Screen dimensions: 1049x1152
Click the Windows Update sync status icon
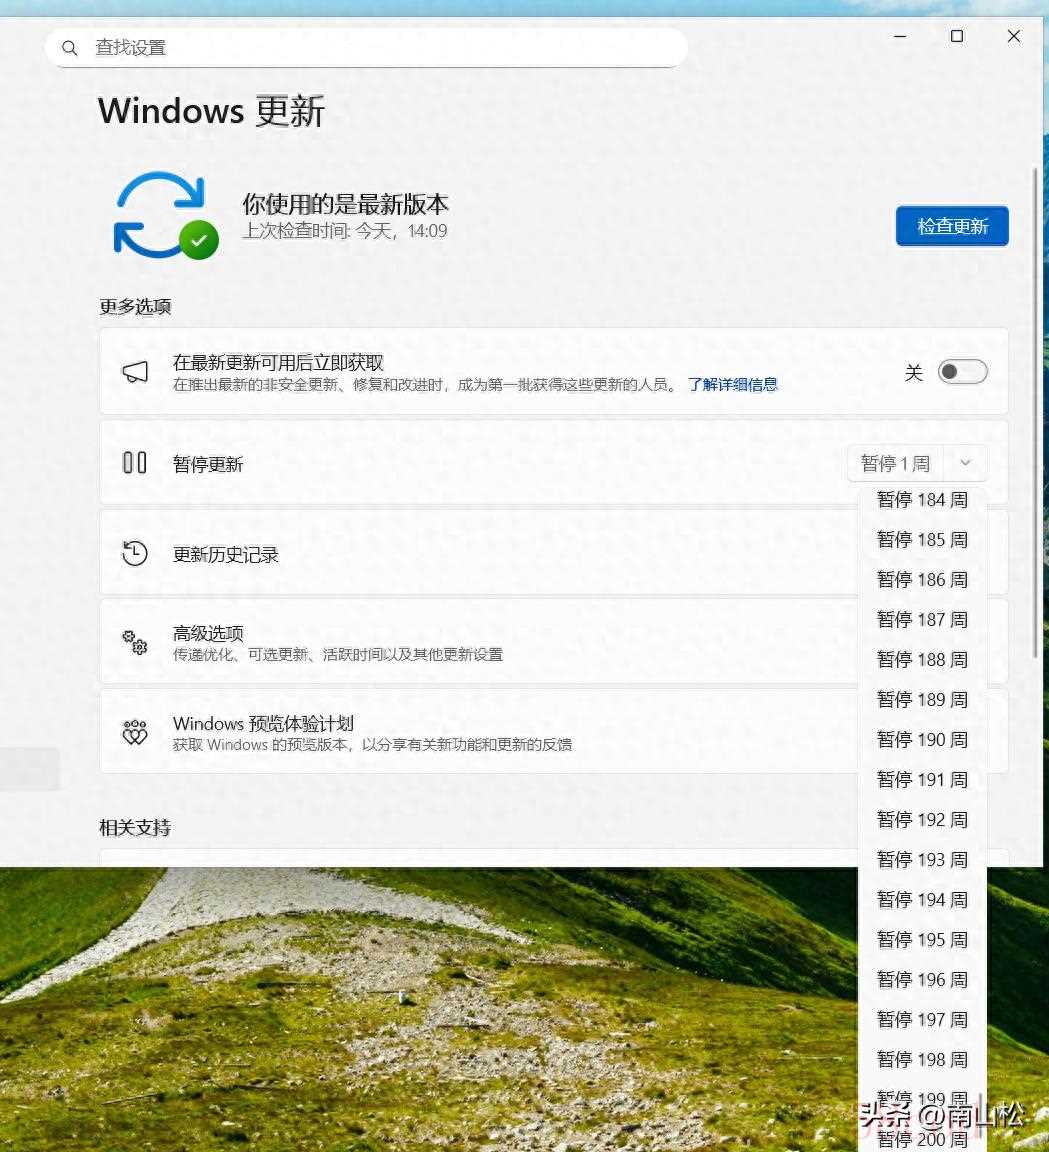(x=166, y=215)
